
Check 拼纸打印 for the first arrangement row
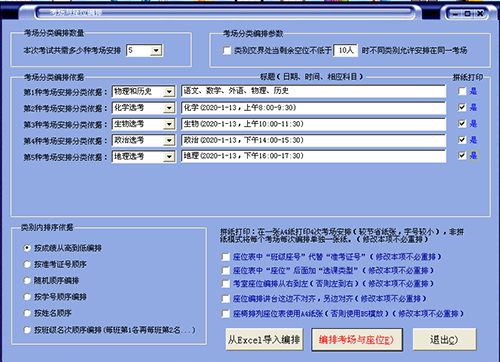tap(462, 91)
